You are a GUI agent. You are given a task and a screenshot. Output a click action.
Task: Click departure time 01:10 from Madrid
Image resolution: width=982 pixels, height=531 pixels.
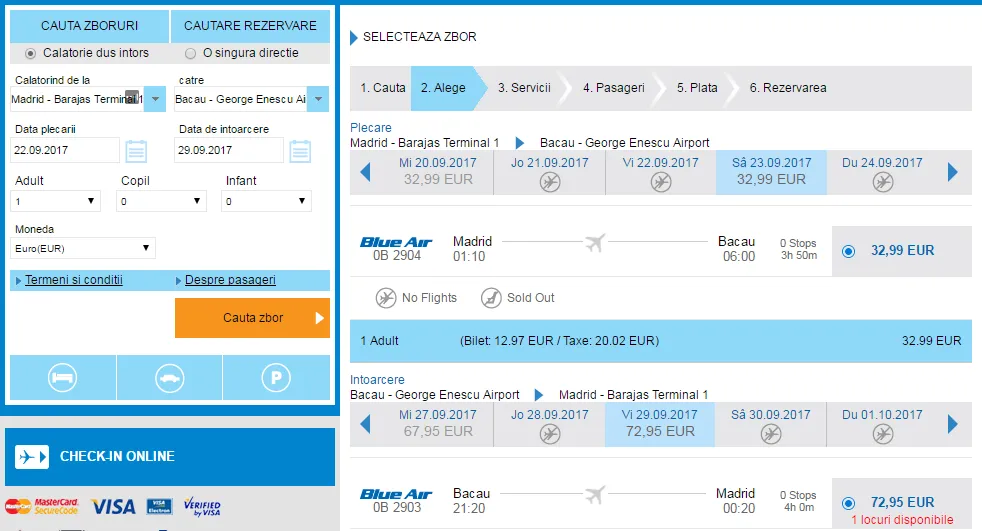coord(469,256)
